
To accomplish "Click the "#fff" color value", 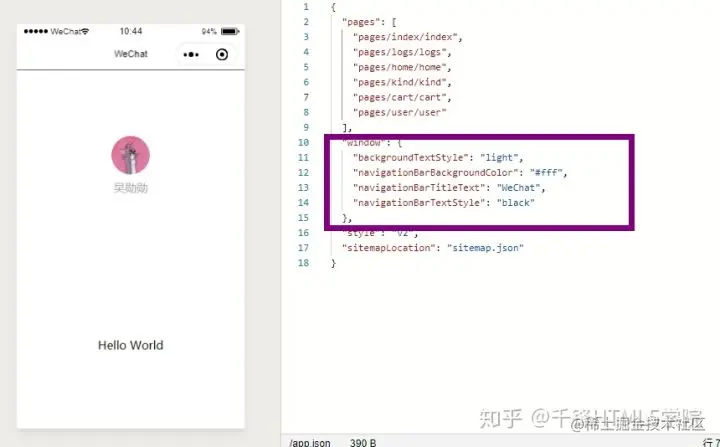I will pos(546,173).
